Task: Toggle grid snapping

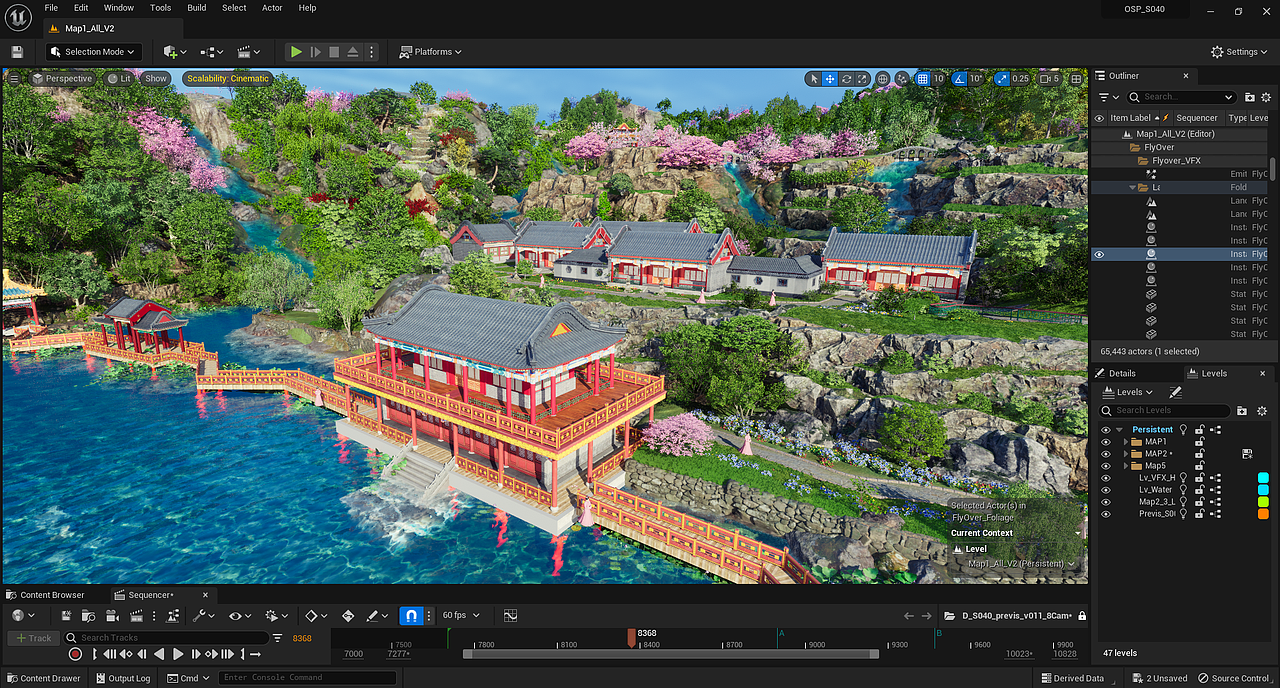Action: (x=923, y=79)
